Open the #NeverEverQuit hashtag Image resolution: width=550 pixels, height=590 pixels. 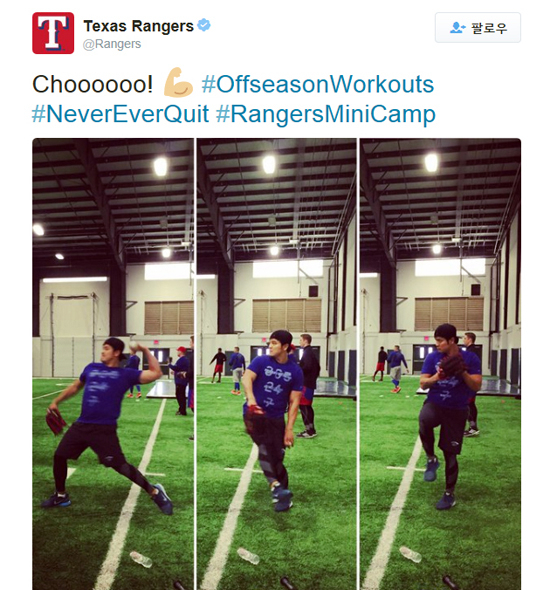coord(120,114)
